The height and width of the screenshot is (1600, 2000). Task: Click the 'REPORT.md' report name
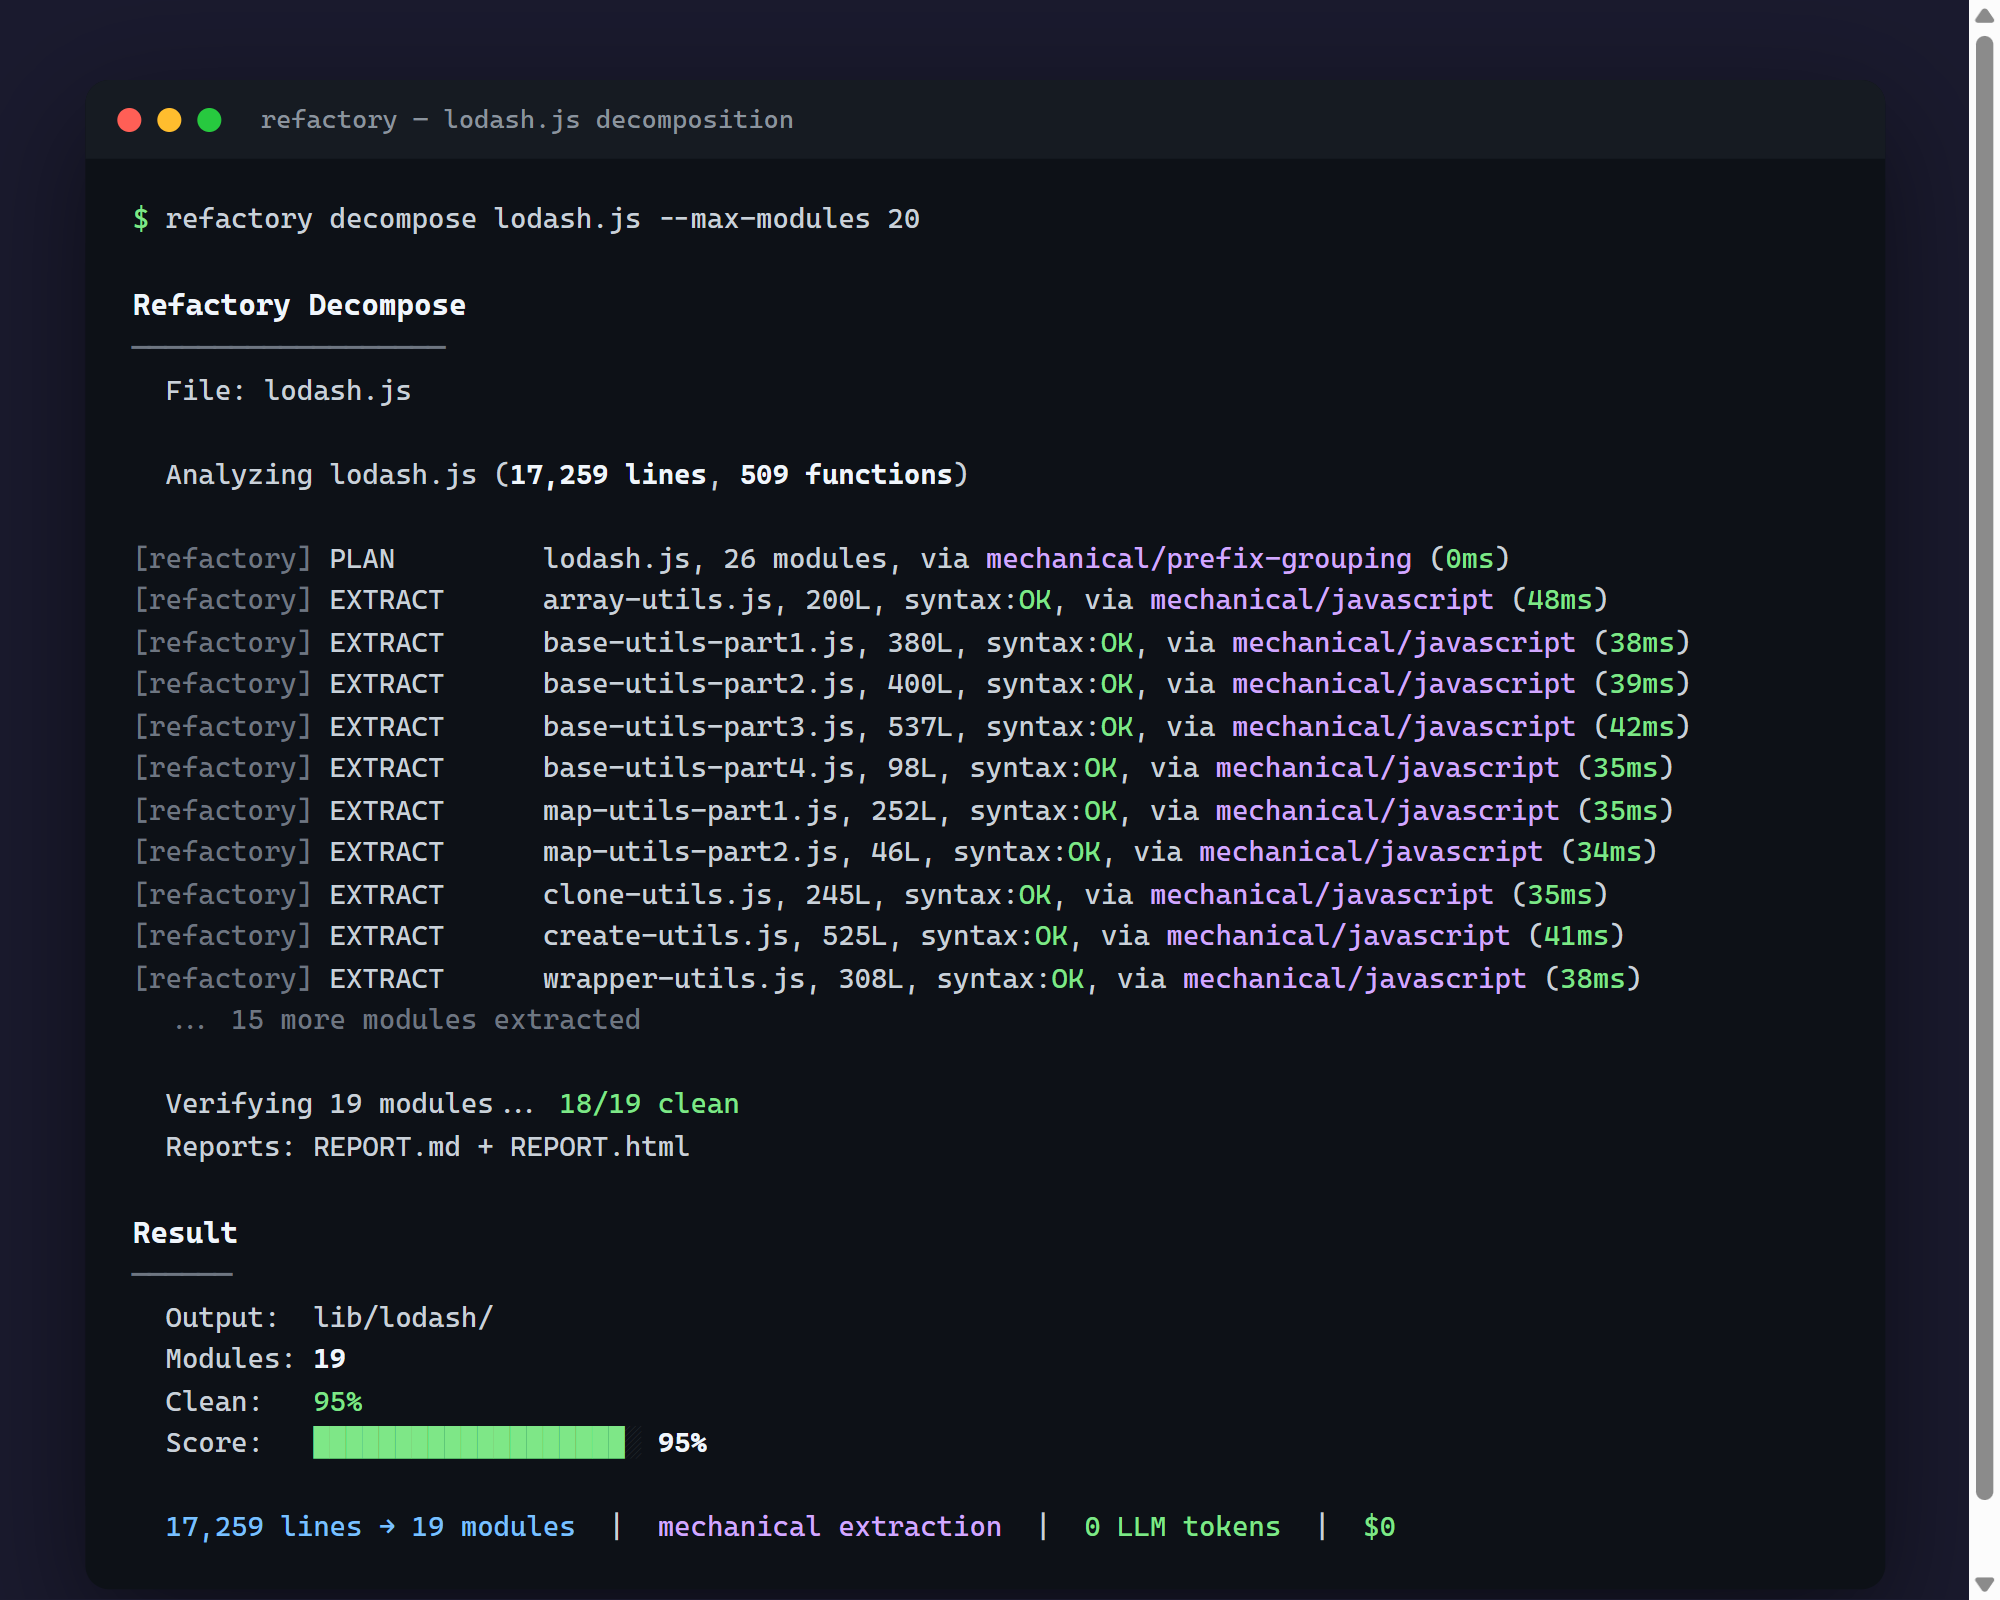pos(386,1146)
